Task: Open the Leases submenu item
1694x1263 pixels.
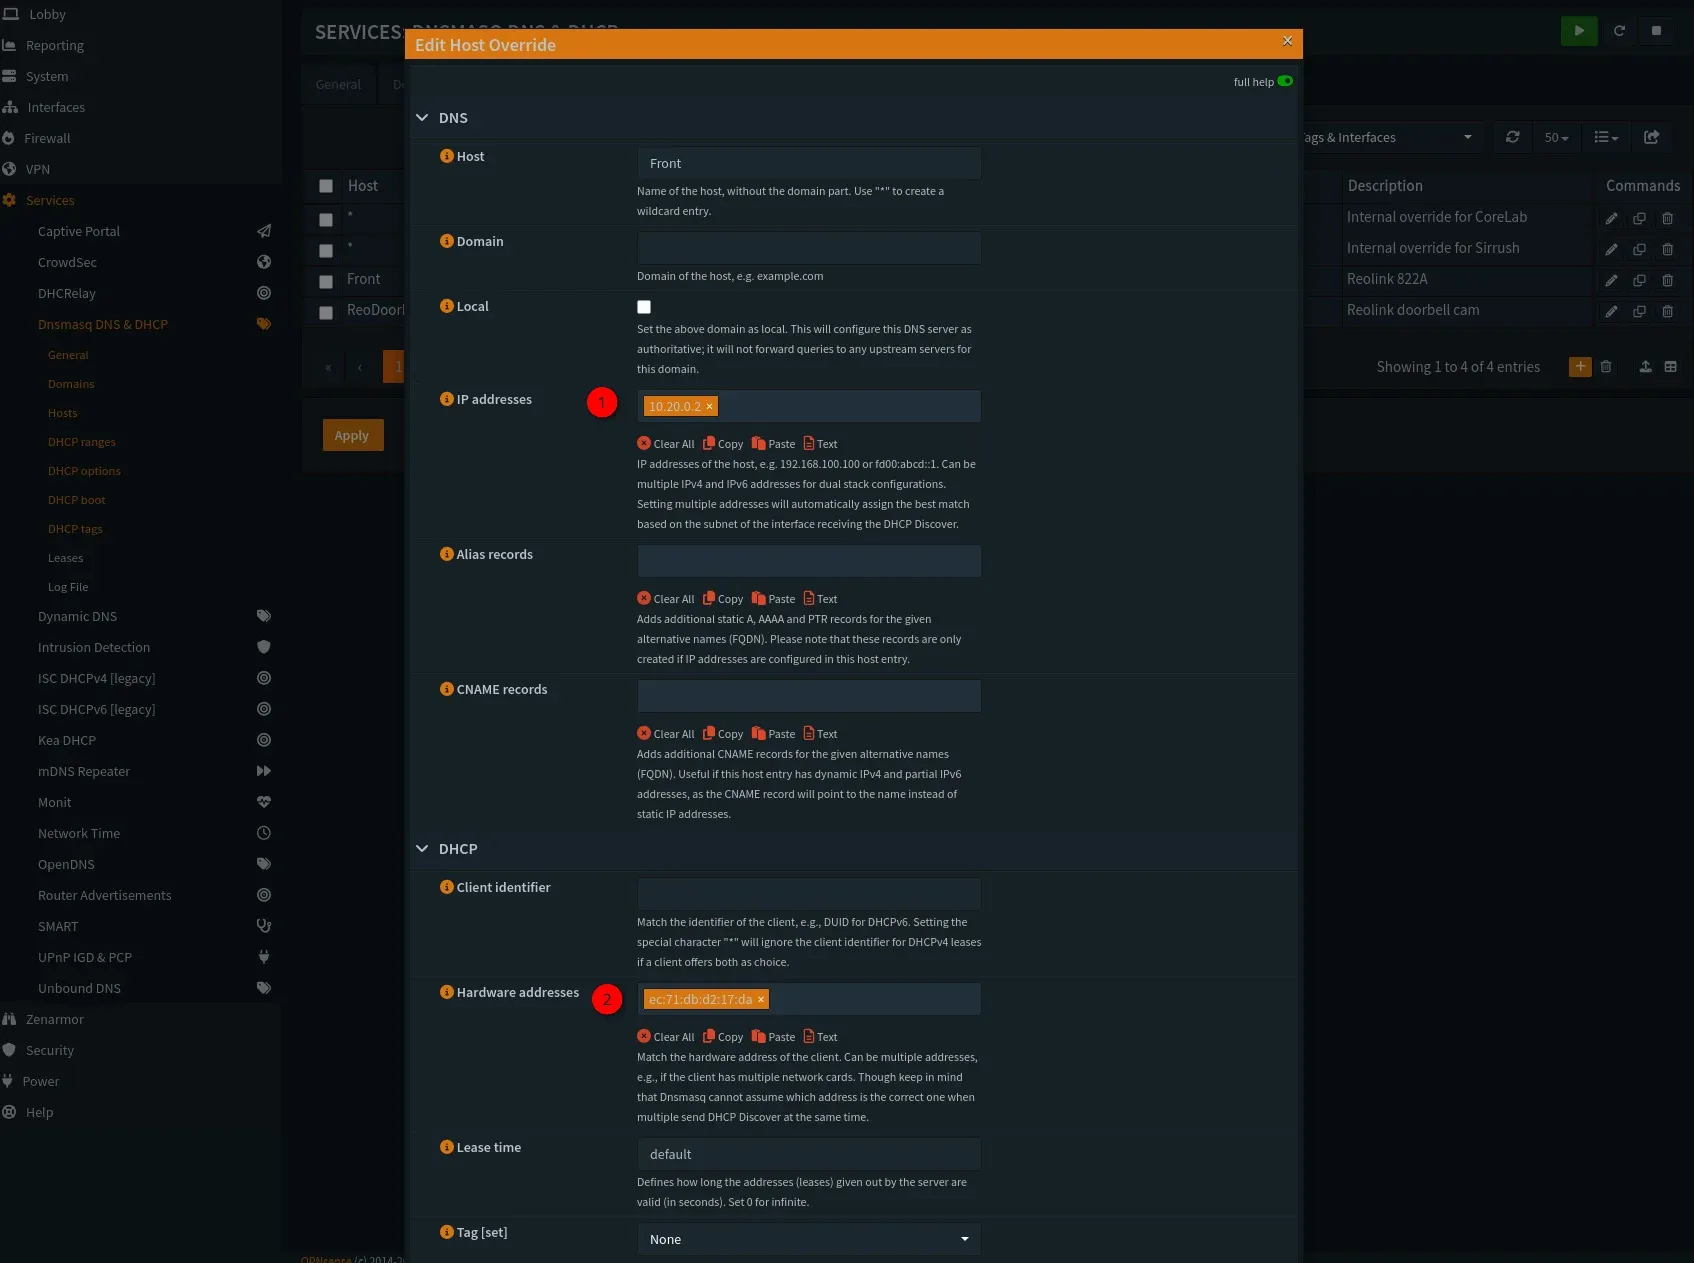Action: coord(66,558)
